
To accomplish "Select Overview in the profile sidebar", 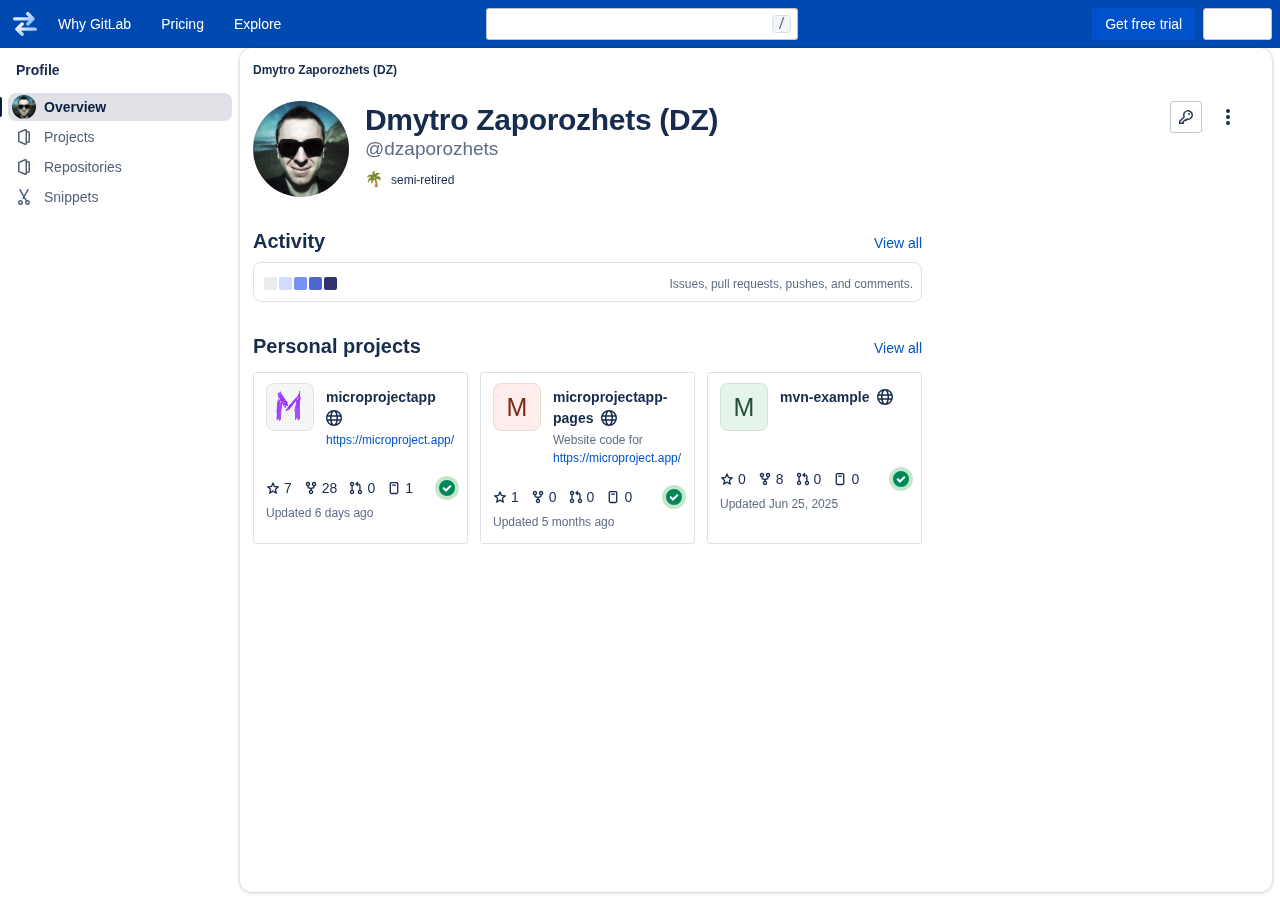I will coord(120,107).
